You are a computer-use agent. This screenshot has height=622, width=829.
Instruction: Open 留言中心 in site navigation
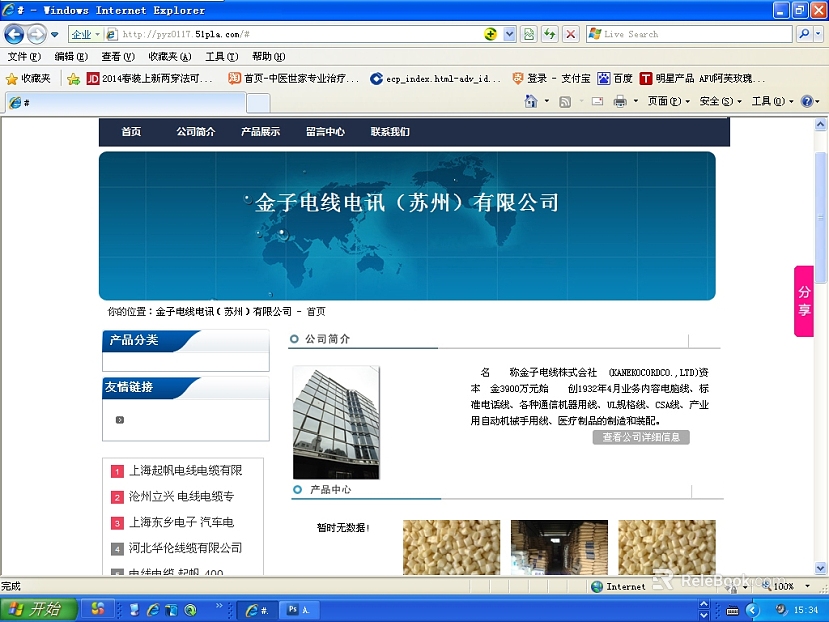coord(325,132)
